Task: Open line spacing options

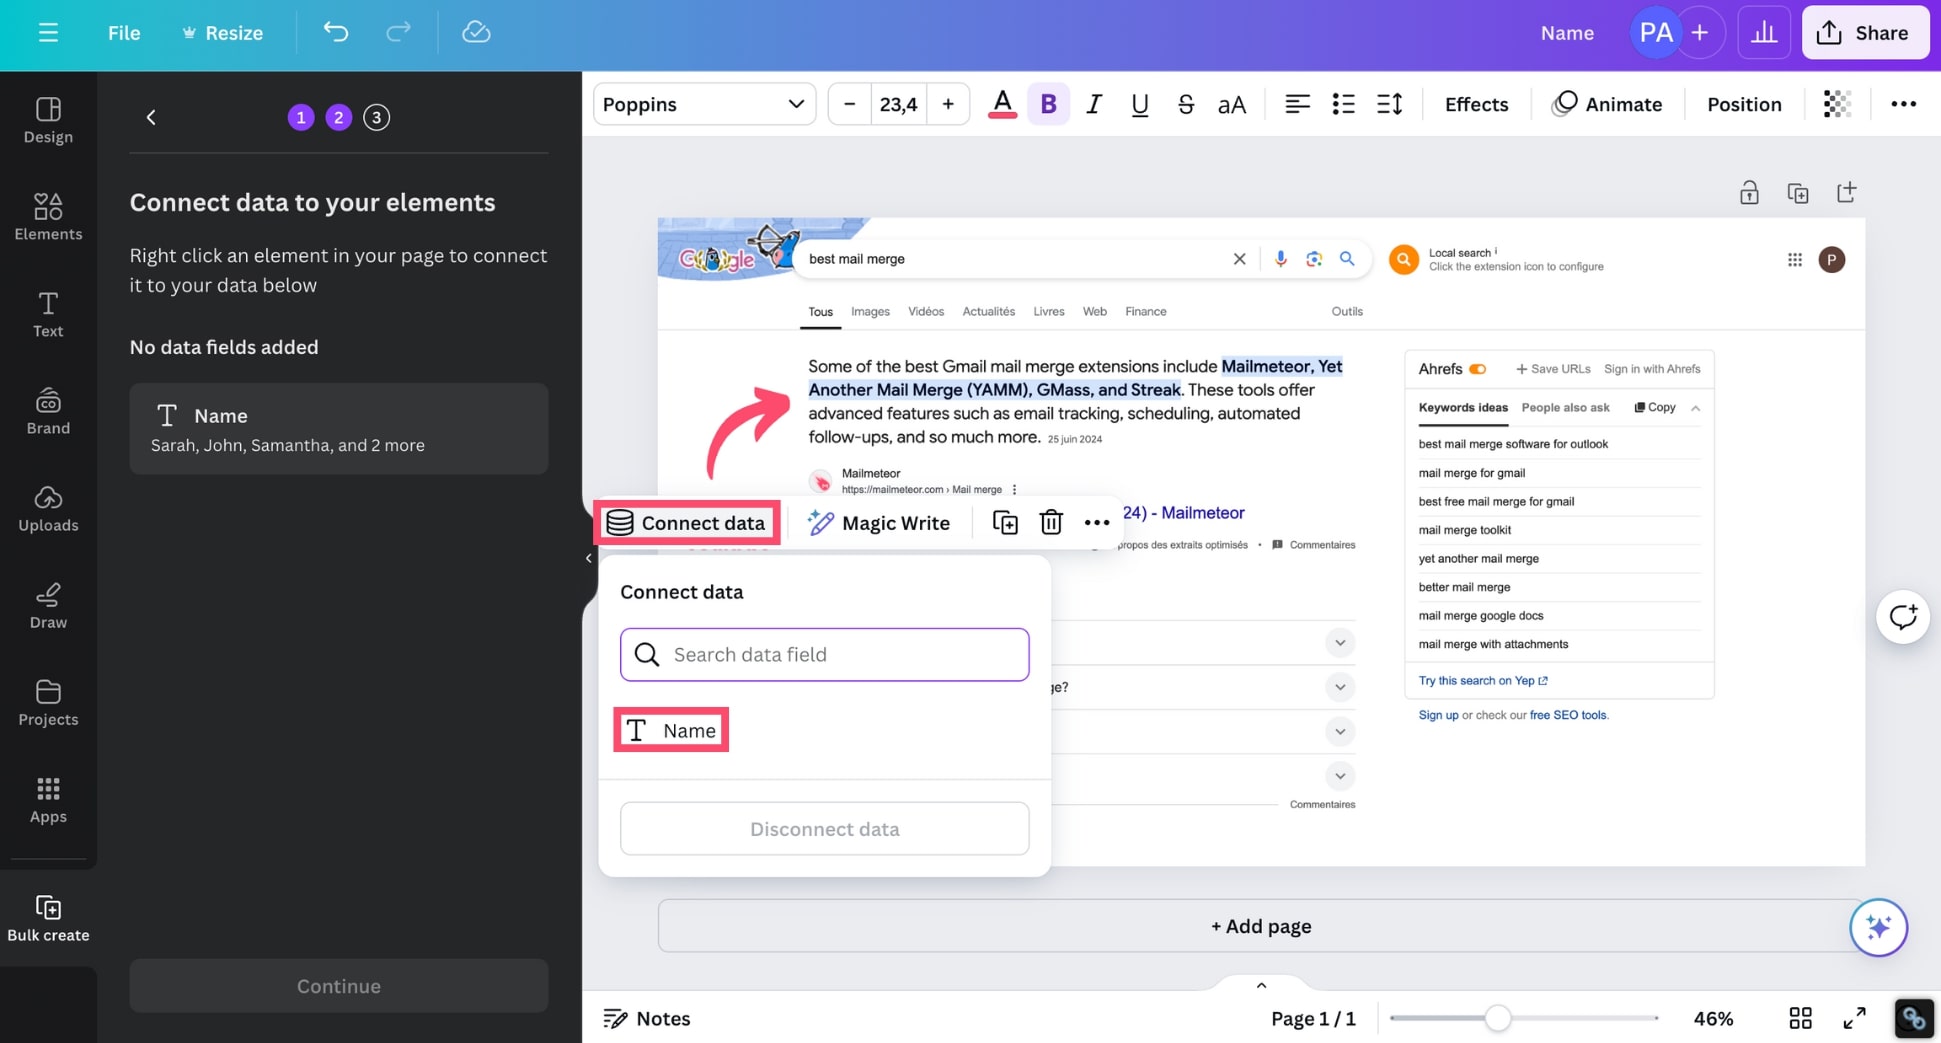Action: pos(1389,104)
